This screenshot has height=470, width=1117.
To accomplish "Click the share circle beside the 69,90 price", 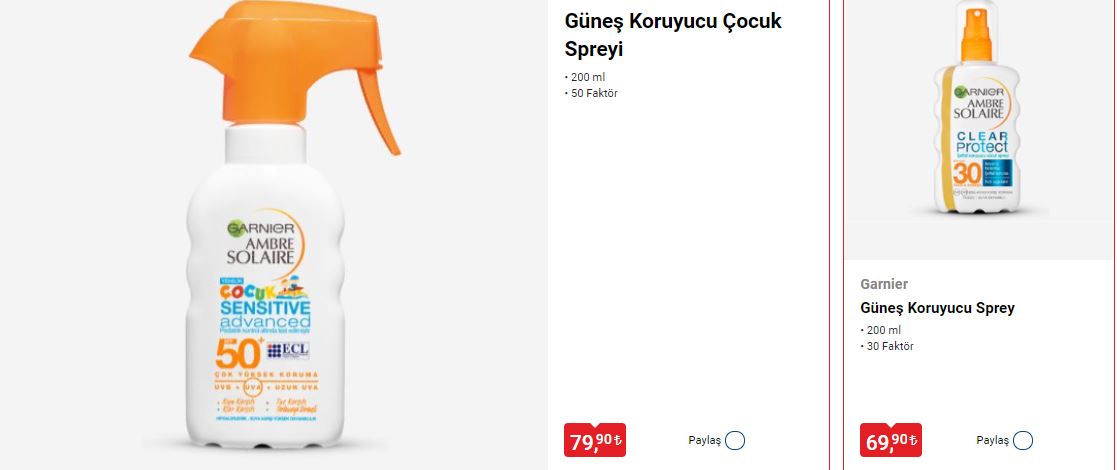I will click(1022, 440).
